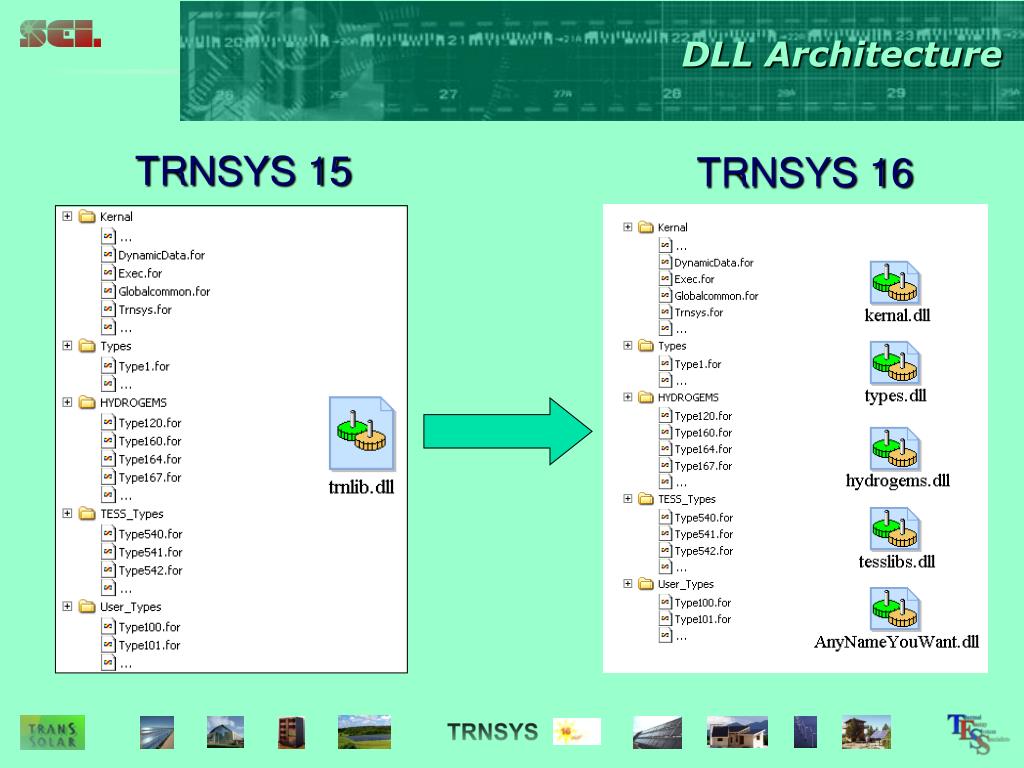This screenshot has height=768, width=1024.
Task: Click the TRNSYS sun logo thumbnail
Action: (x=577, y=732)
